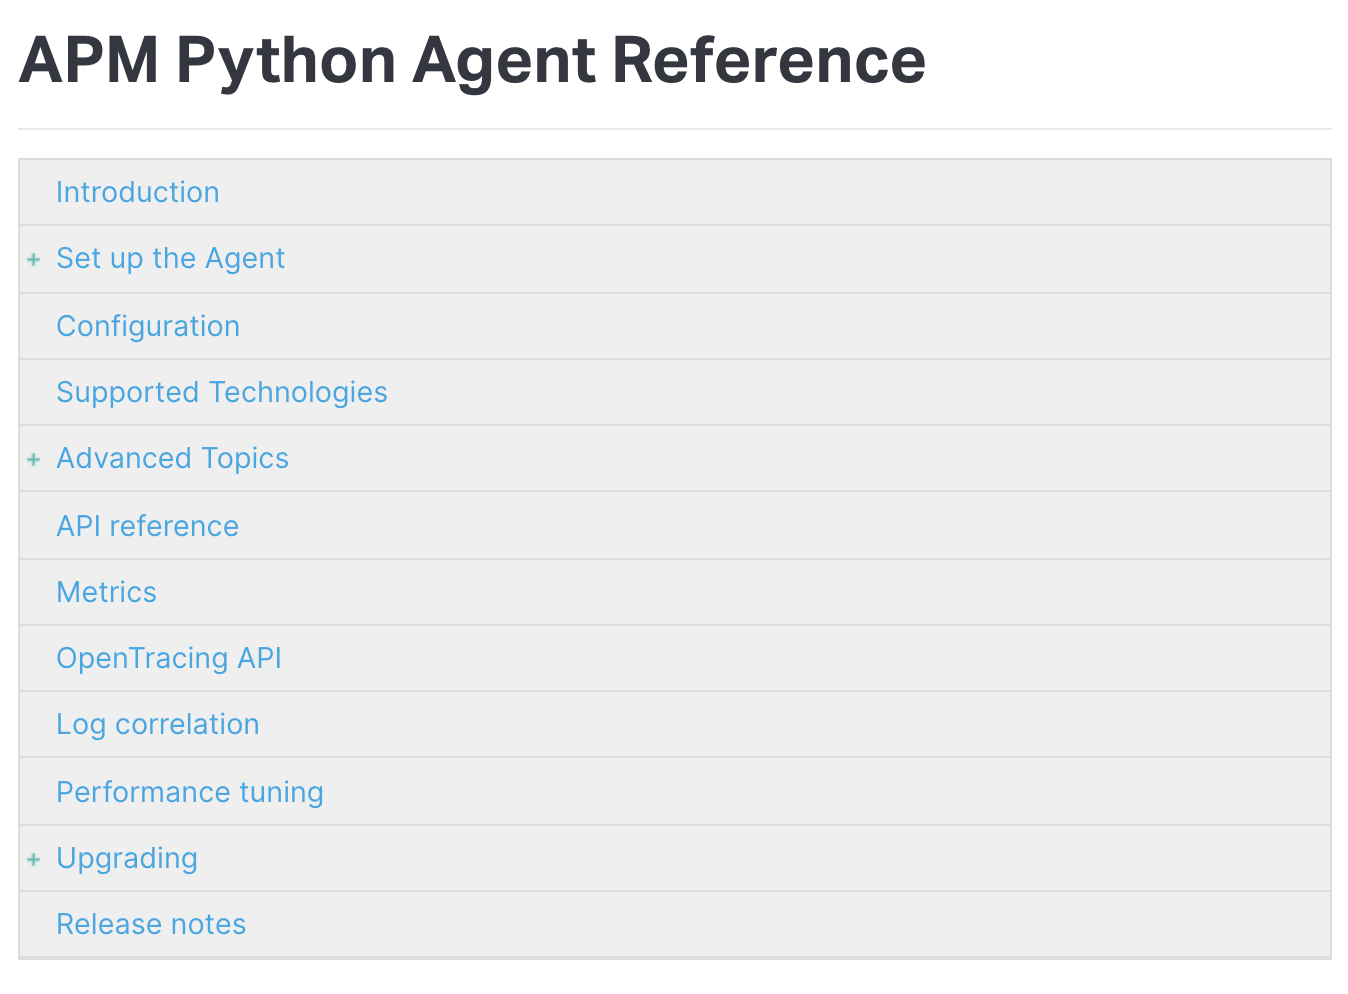Screen dimensions: 1348x994
Task: Click the word 'APM' in the heading
Action: (88, 60)
